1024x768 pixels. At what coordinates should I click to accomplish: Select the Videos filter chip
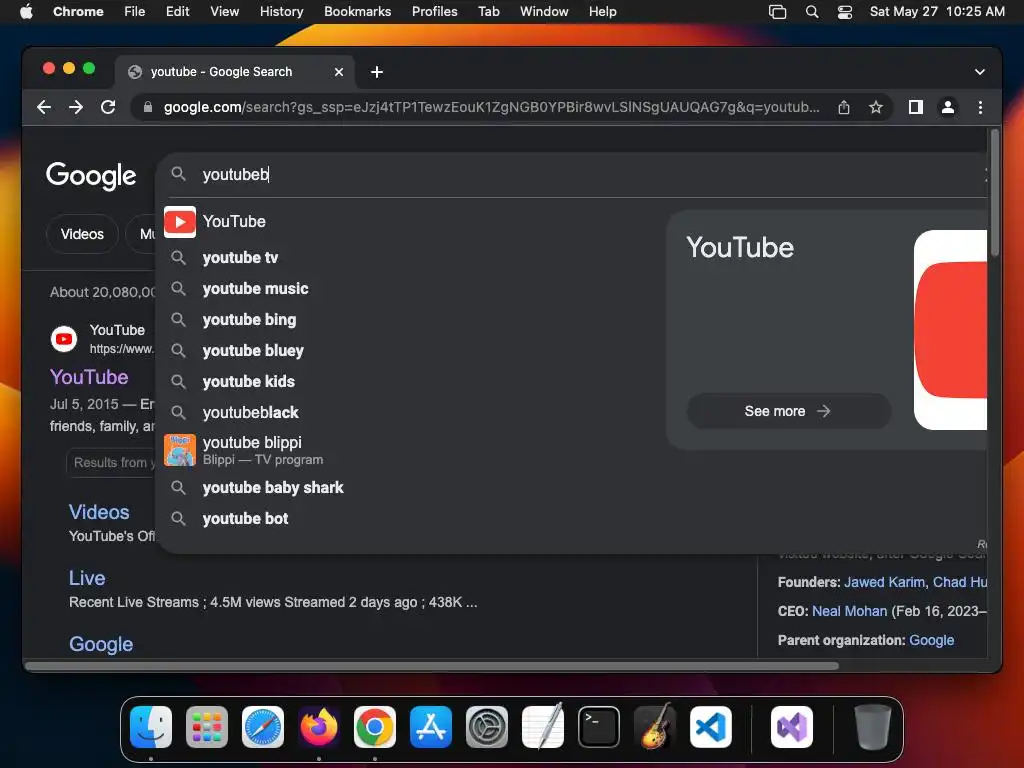pos(82,234)
